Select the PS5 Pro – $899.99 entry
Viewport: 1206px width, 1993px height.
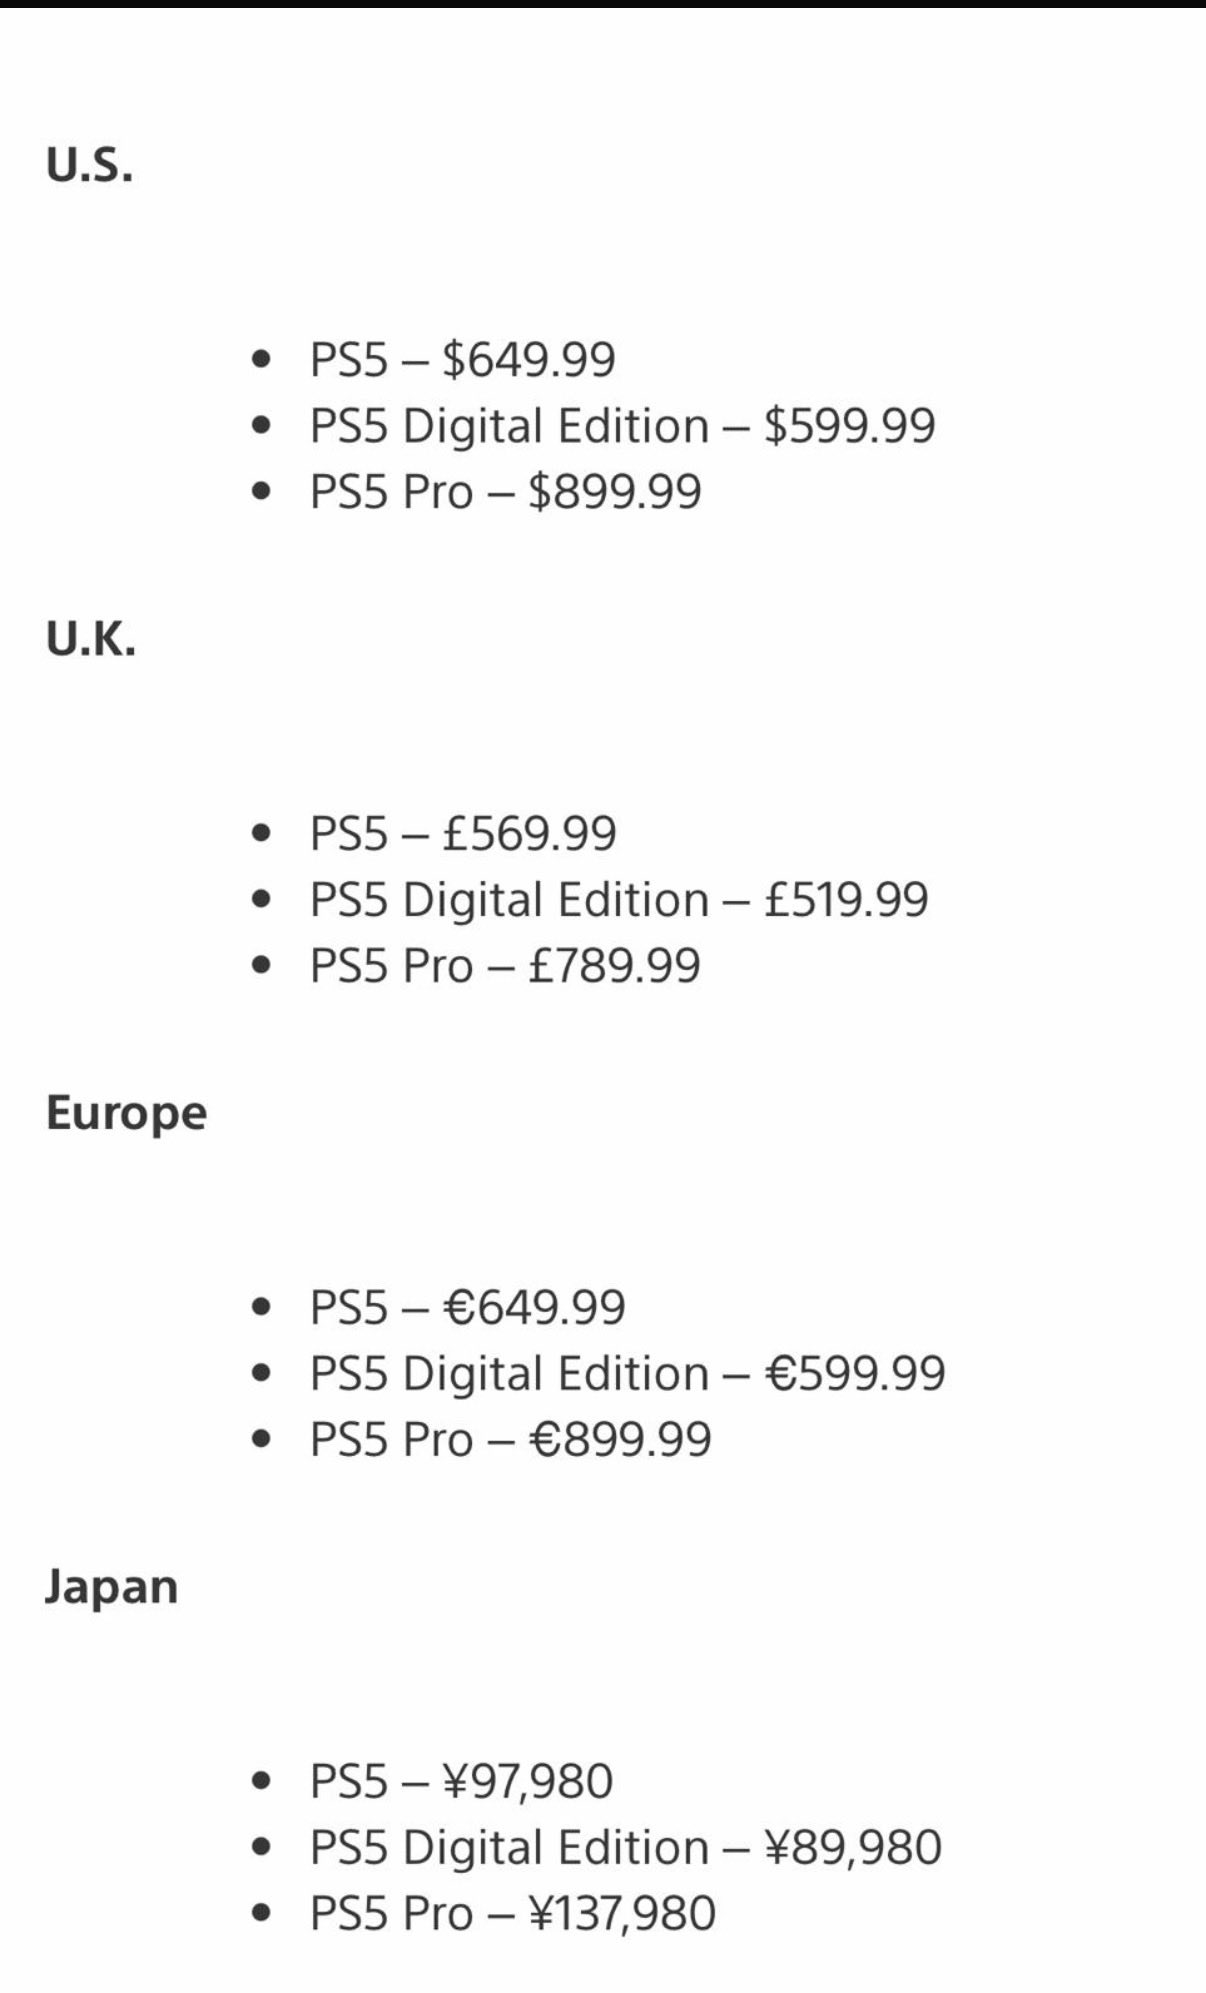pos(505,491)
